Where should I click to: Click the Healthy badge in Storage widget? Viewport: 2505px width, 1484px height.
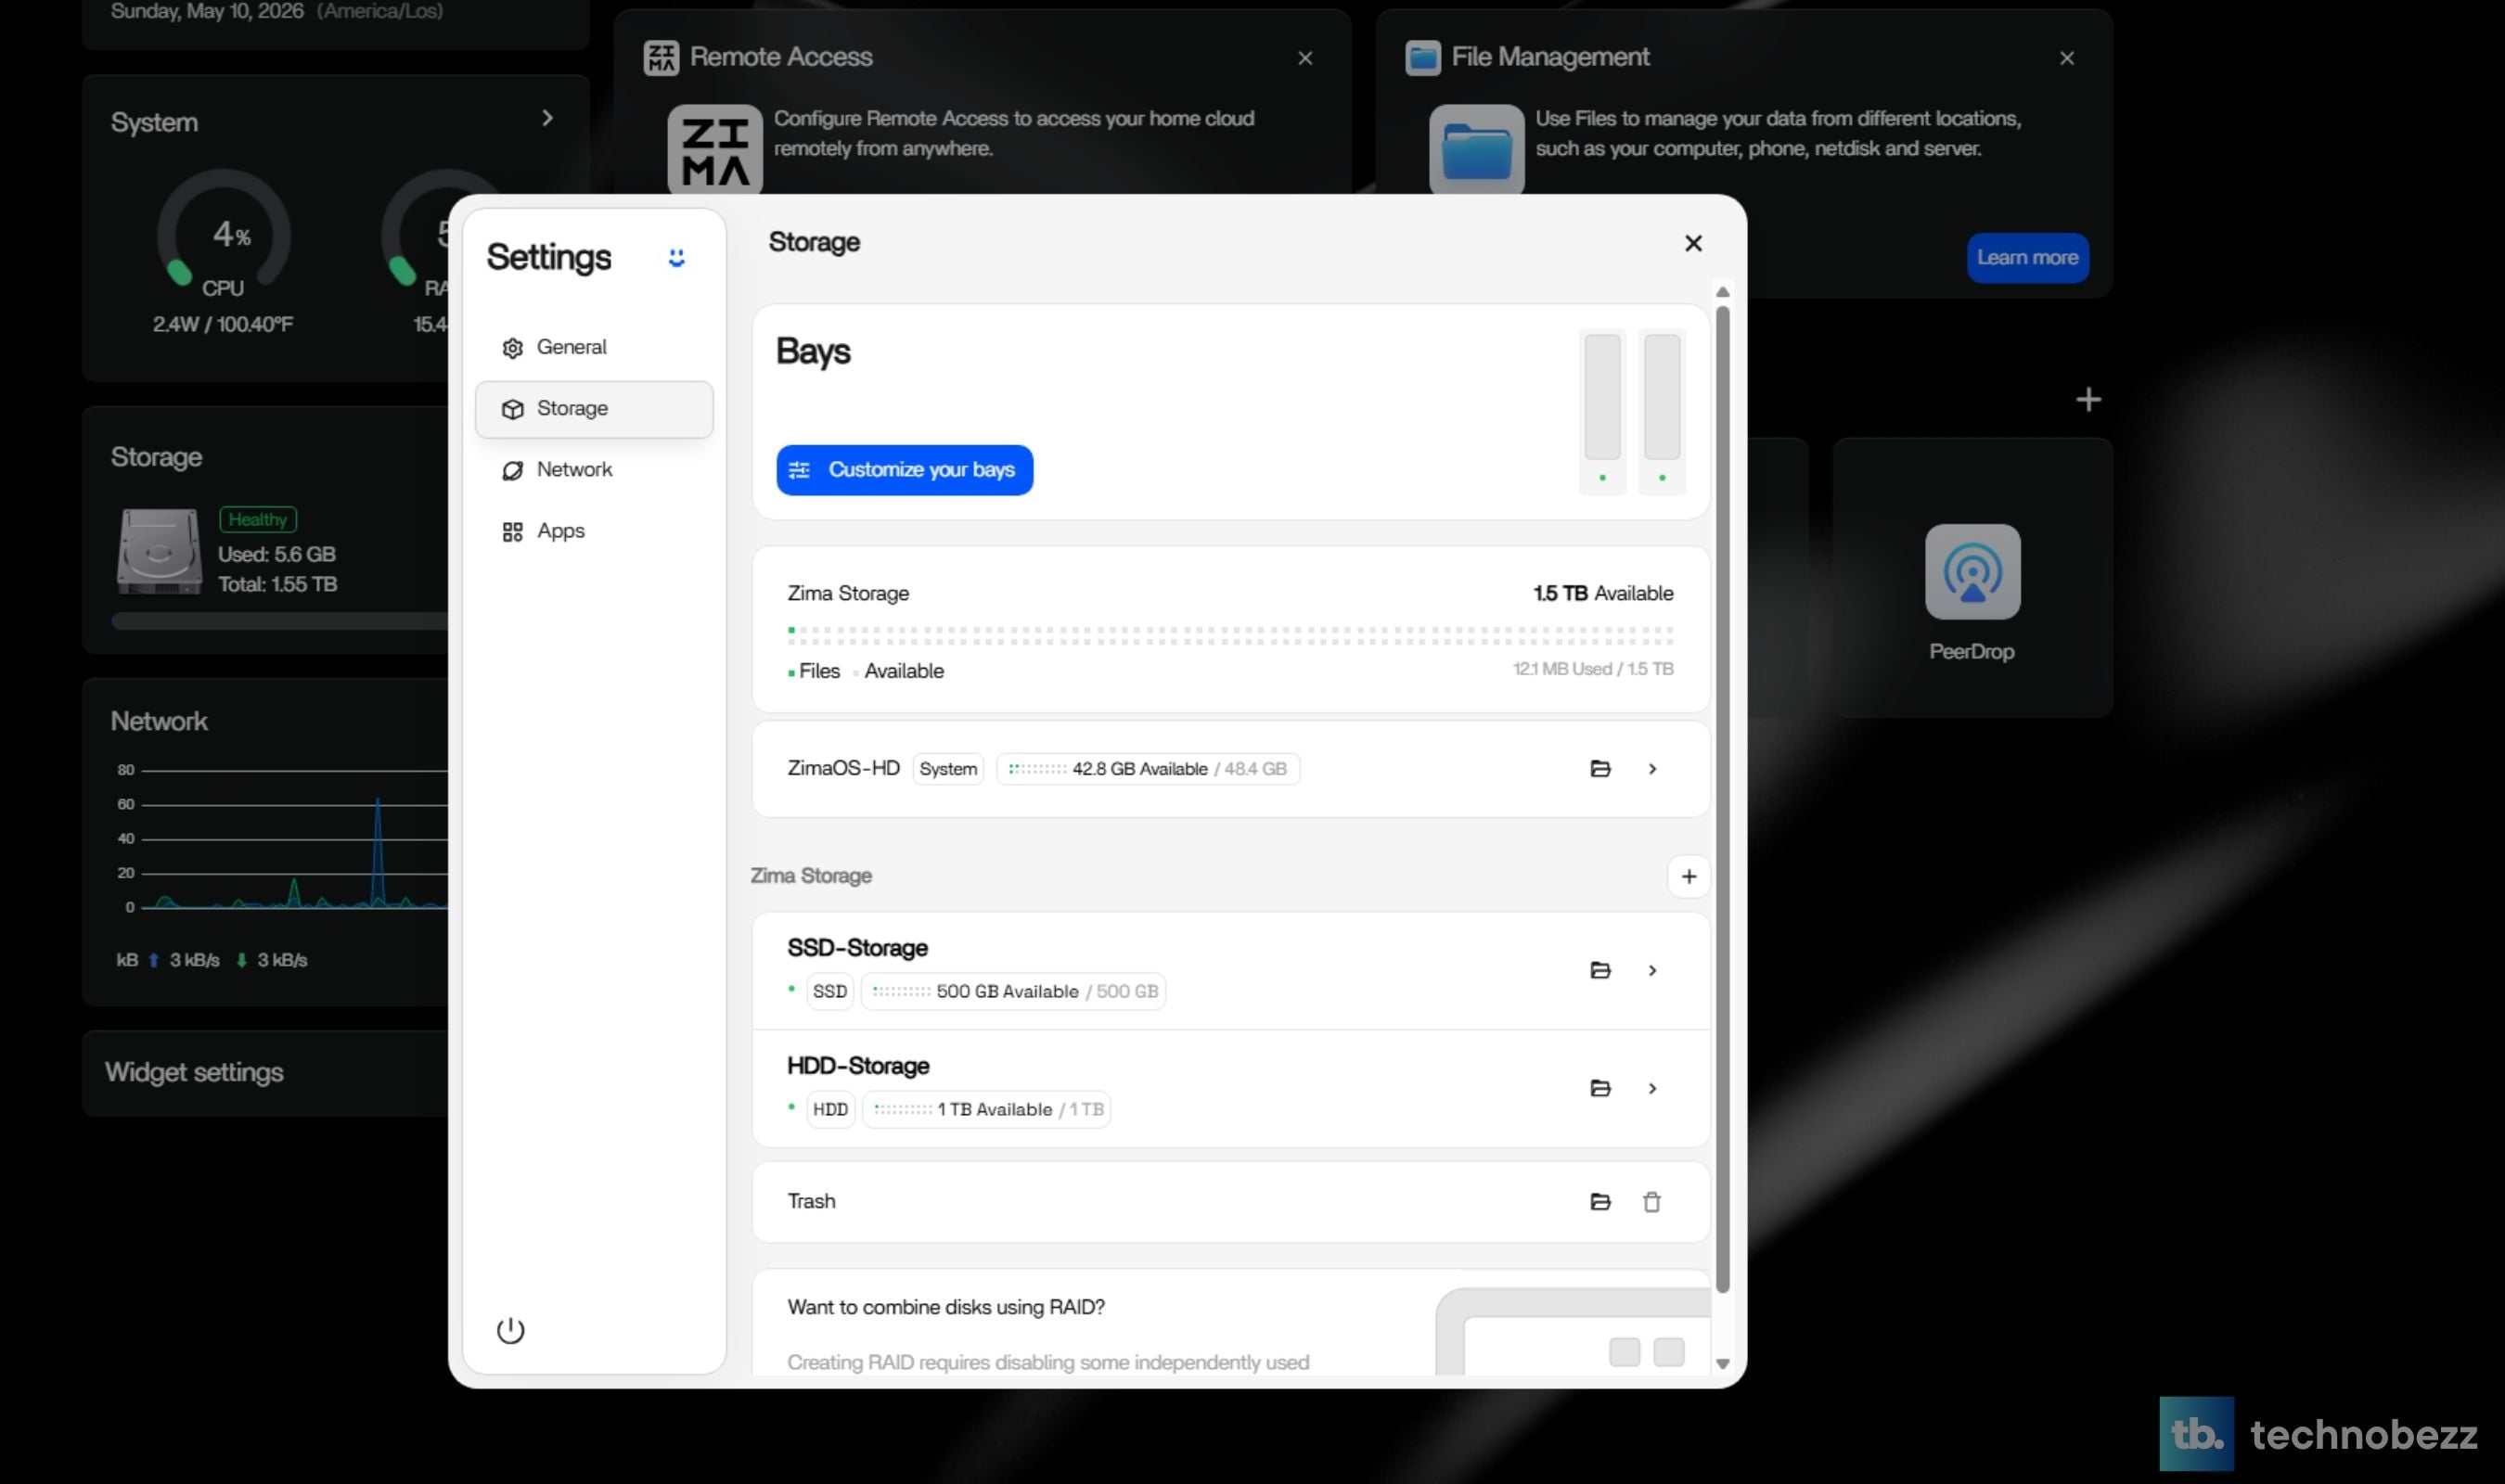click(x=257, y=519)
